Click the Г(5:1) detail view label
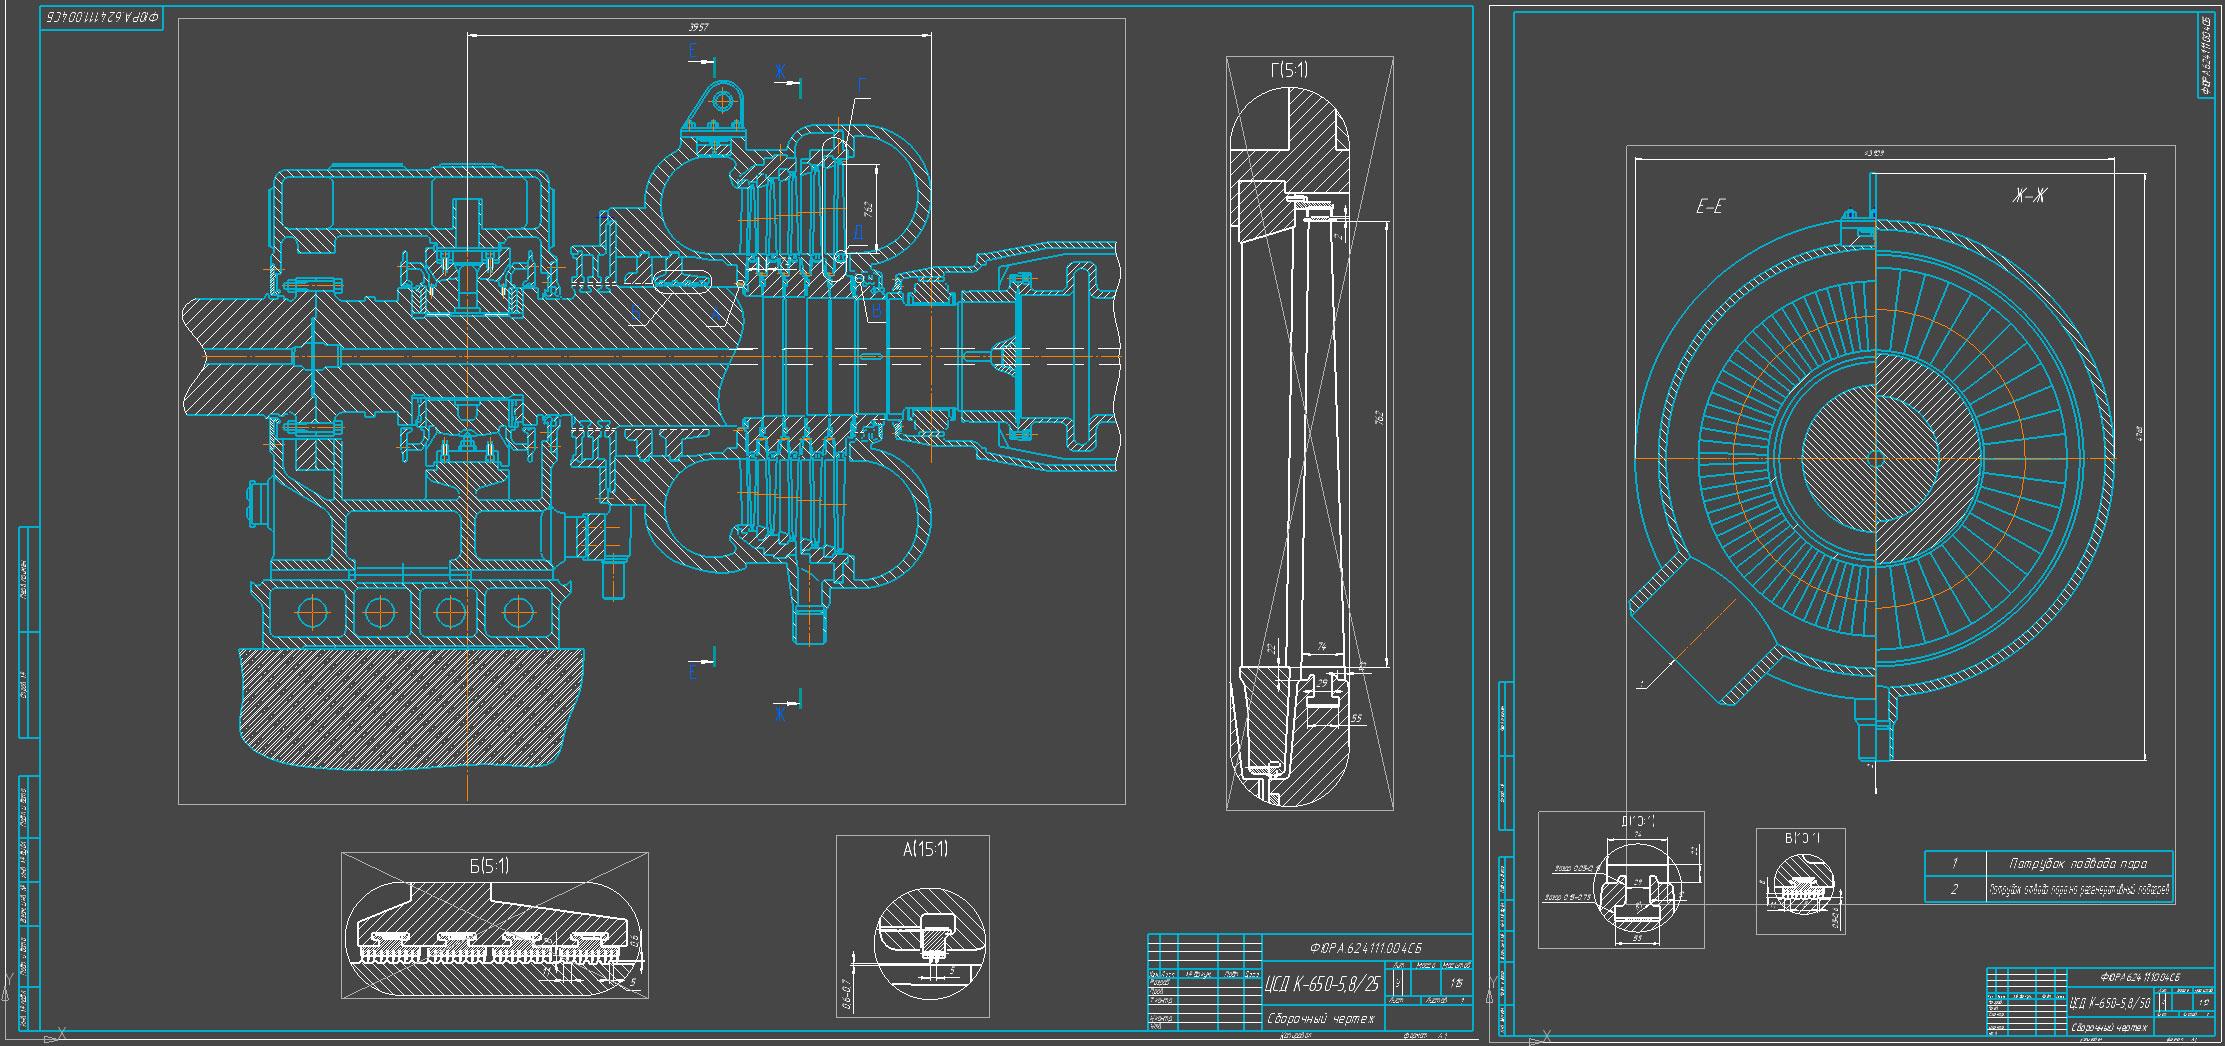The height and width of the screenshot is (1046, 2225). pyautogui.click(x=1288, y=70)
